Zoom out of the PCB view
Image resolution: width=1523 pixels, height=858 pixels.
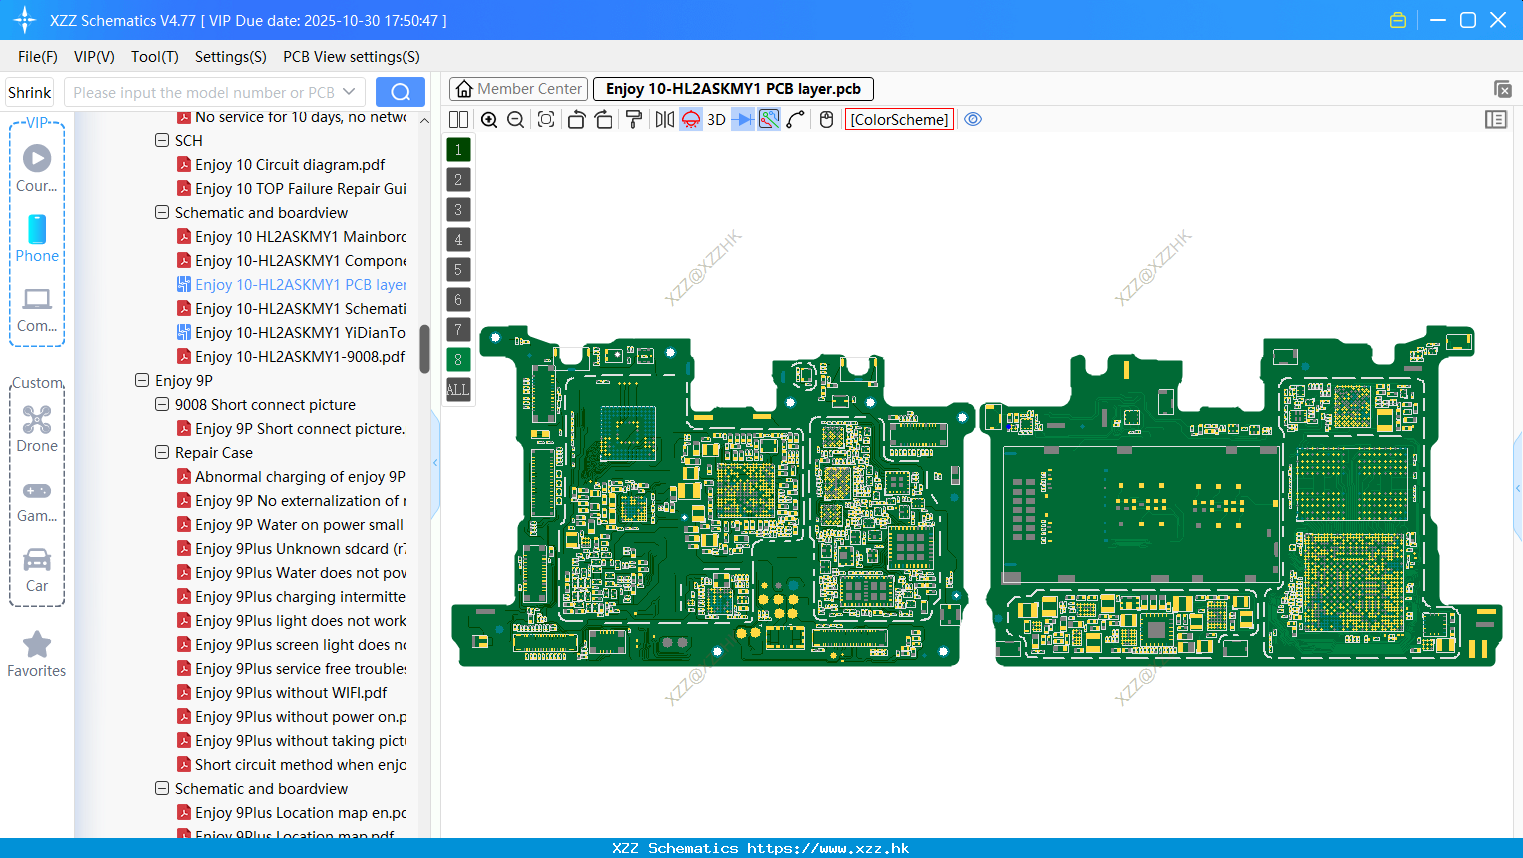516,119
